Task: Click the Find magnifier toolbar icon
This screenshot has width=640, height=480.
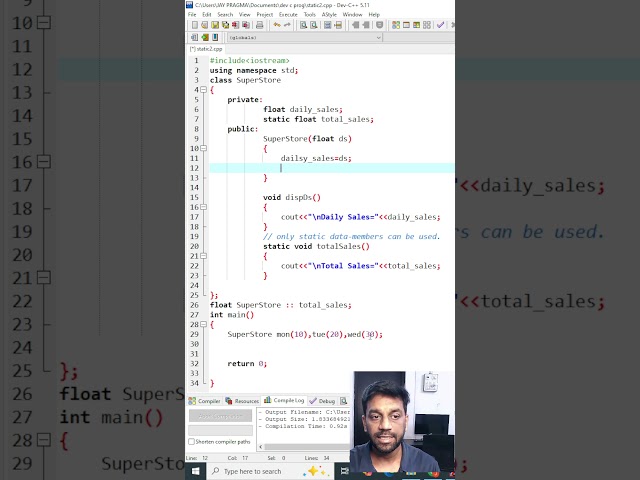Action: tap(303, 25)
